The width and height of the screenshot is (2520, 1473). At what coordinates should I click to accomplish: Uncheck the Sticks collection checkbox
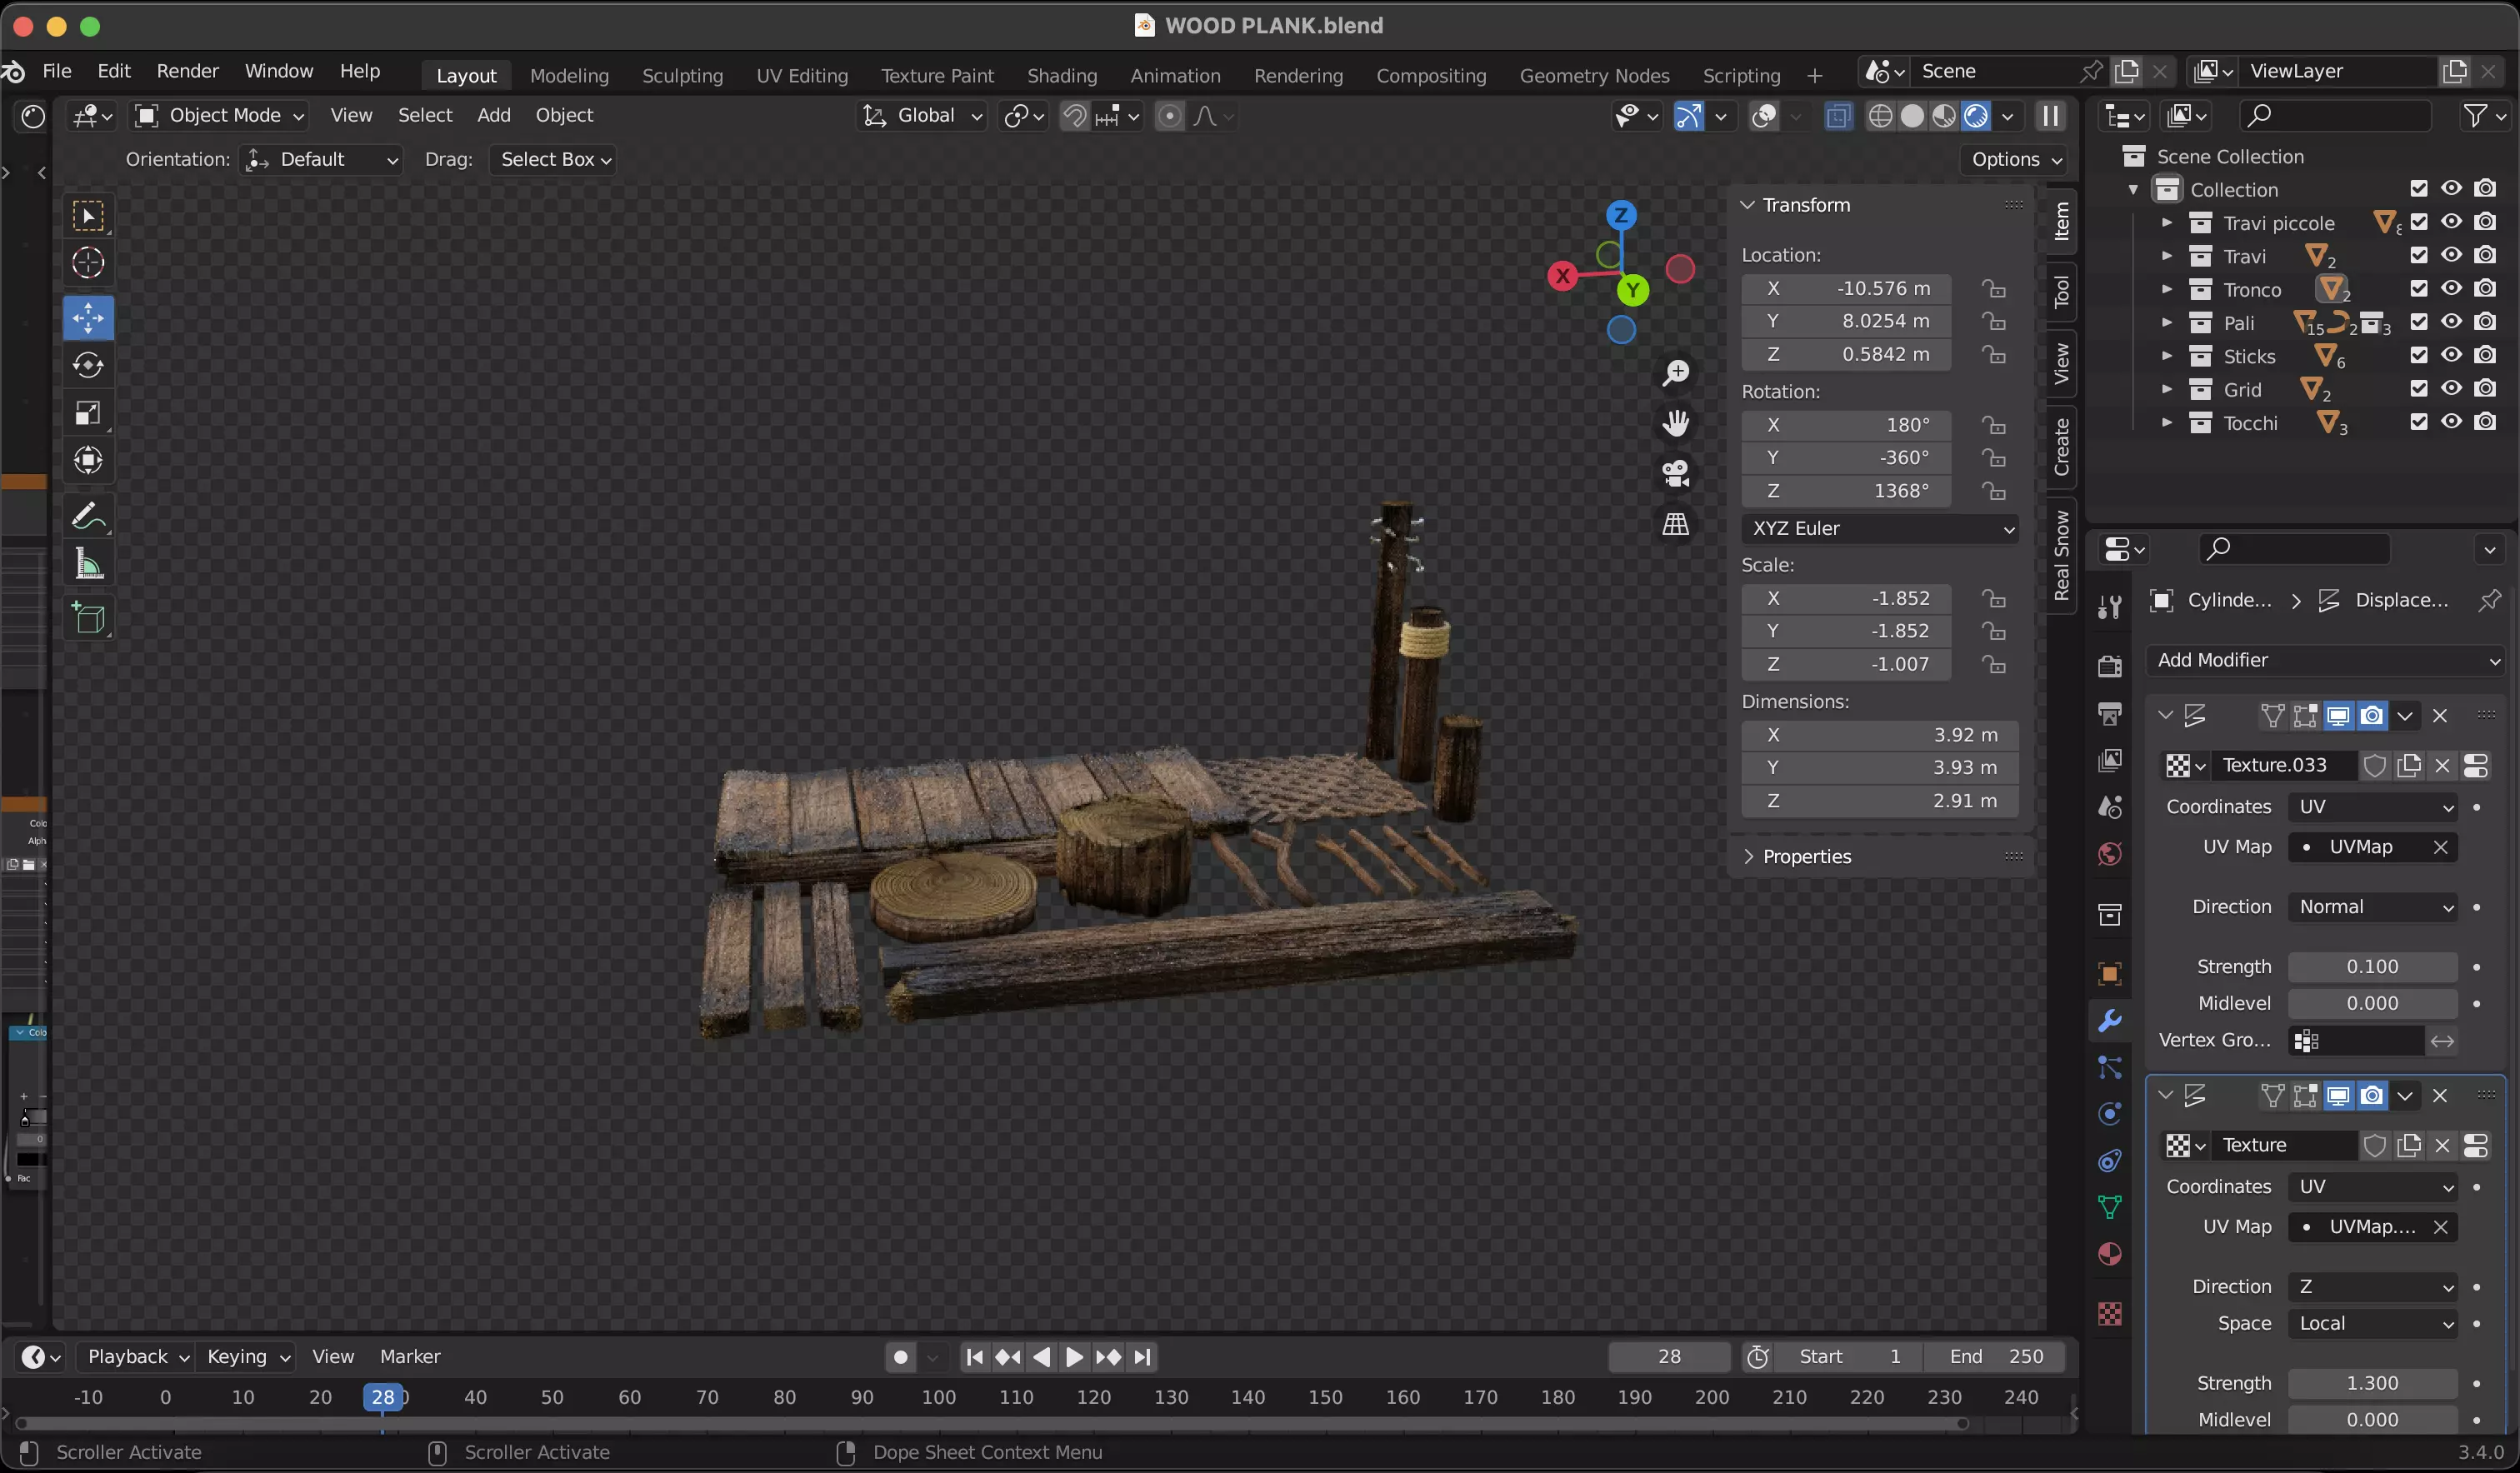(x=2418, y=356)
